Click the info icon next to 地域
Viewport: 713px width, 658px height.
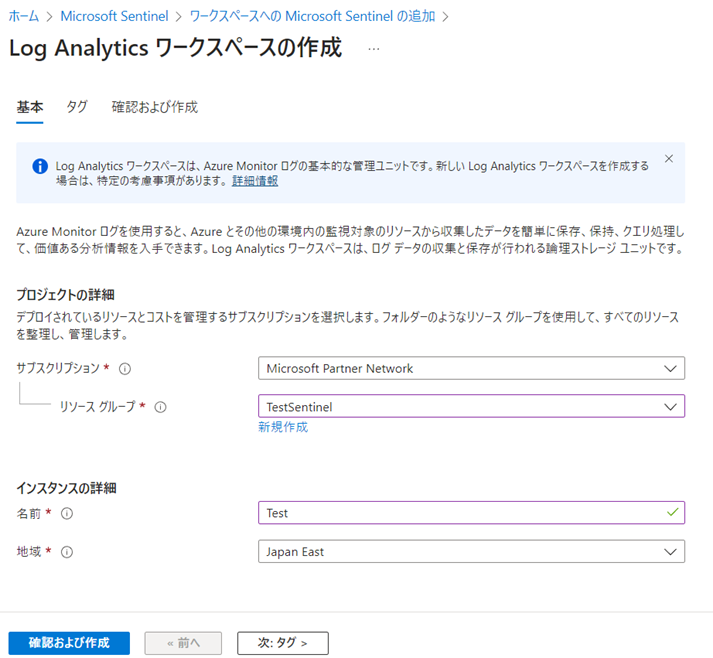[x=68, y=551]
